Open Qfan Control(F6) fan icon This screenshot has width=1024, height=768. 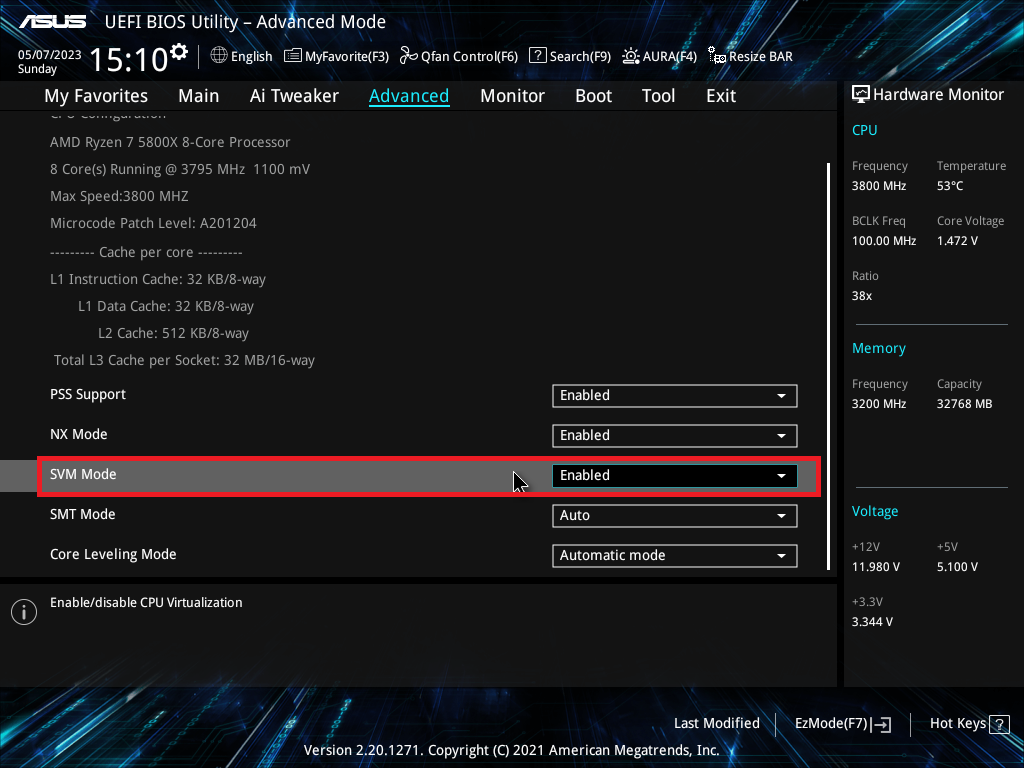(x=408, y=56)
